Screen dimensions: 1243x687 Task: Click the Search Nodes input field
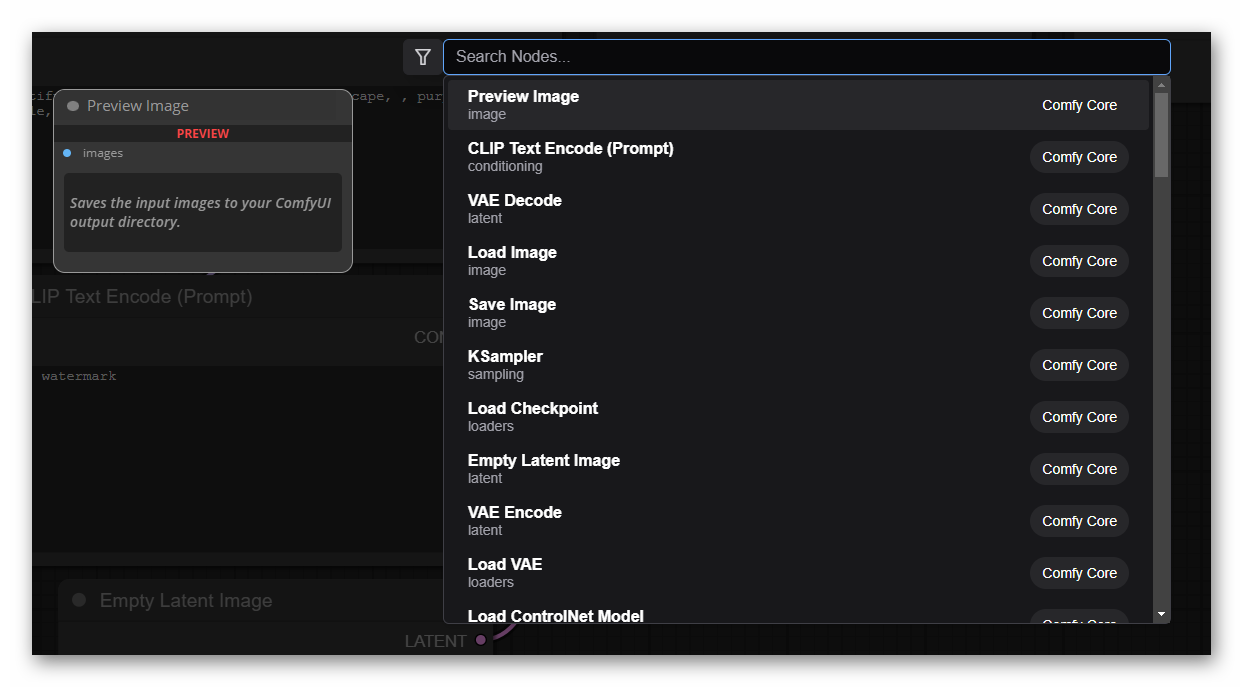[806, 57]
